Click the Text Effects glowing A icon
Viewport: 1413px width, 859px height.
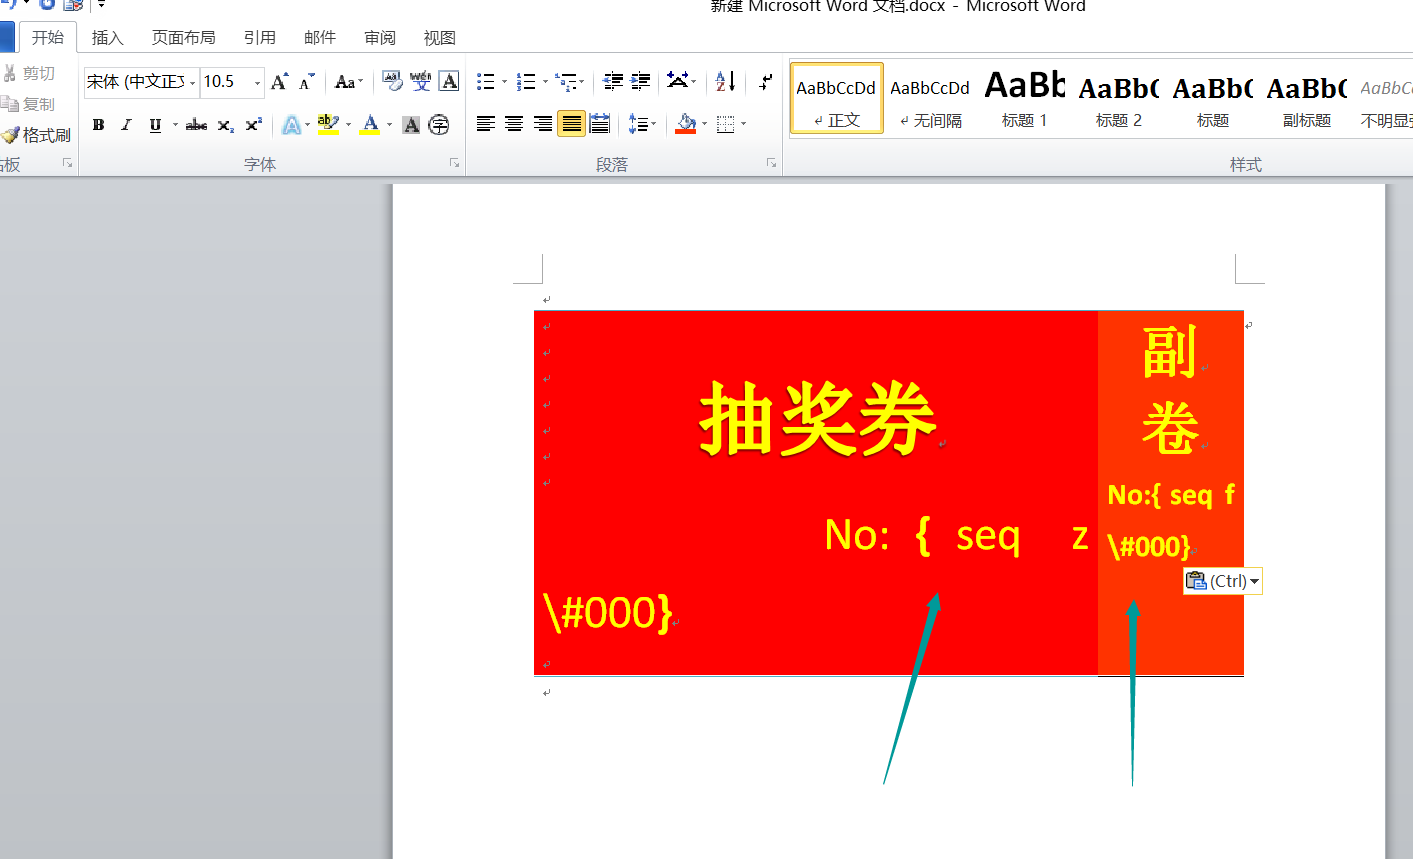click(x=291, y=125)
